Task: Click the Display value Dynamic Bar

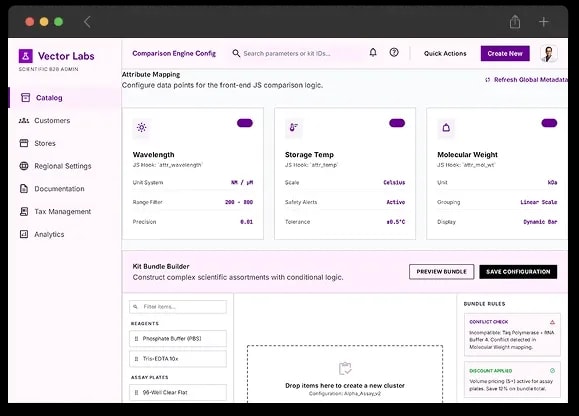Action: pos(540,222)
